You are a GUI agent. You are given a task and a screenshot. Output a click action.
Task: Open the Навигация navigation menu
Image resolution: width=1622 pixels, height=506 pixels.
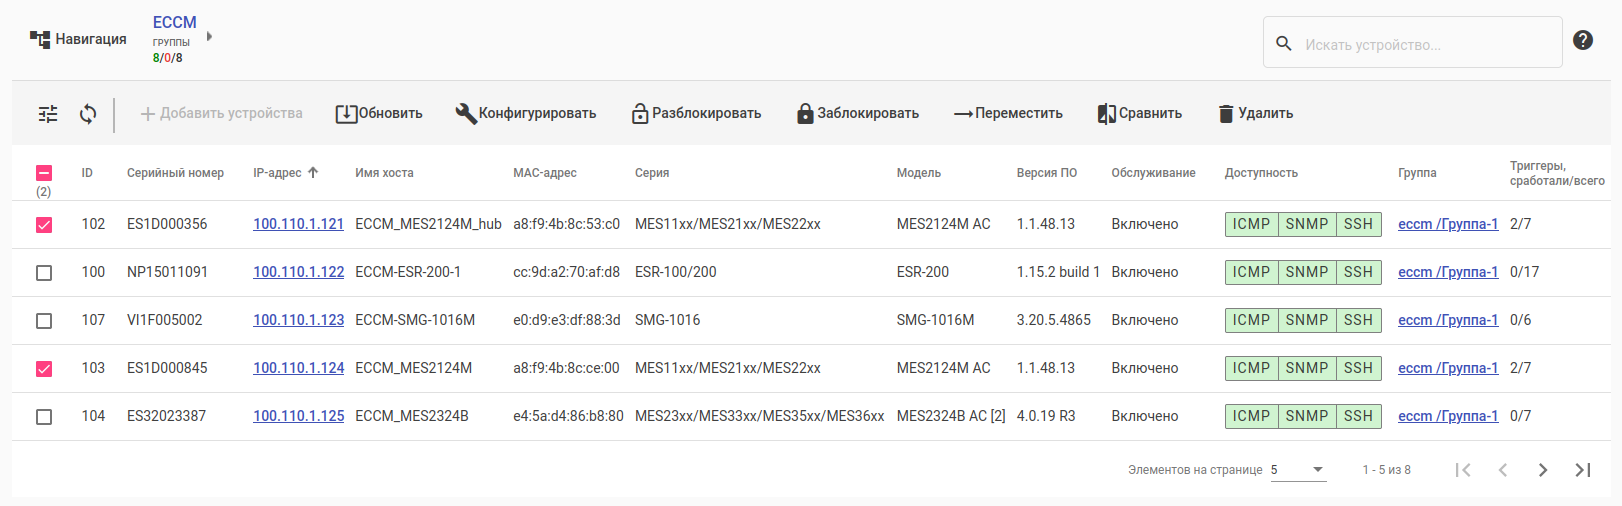(x=78, y=39)
